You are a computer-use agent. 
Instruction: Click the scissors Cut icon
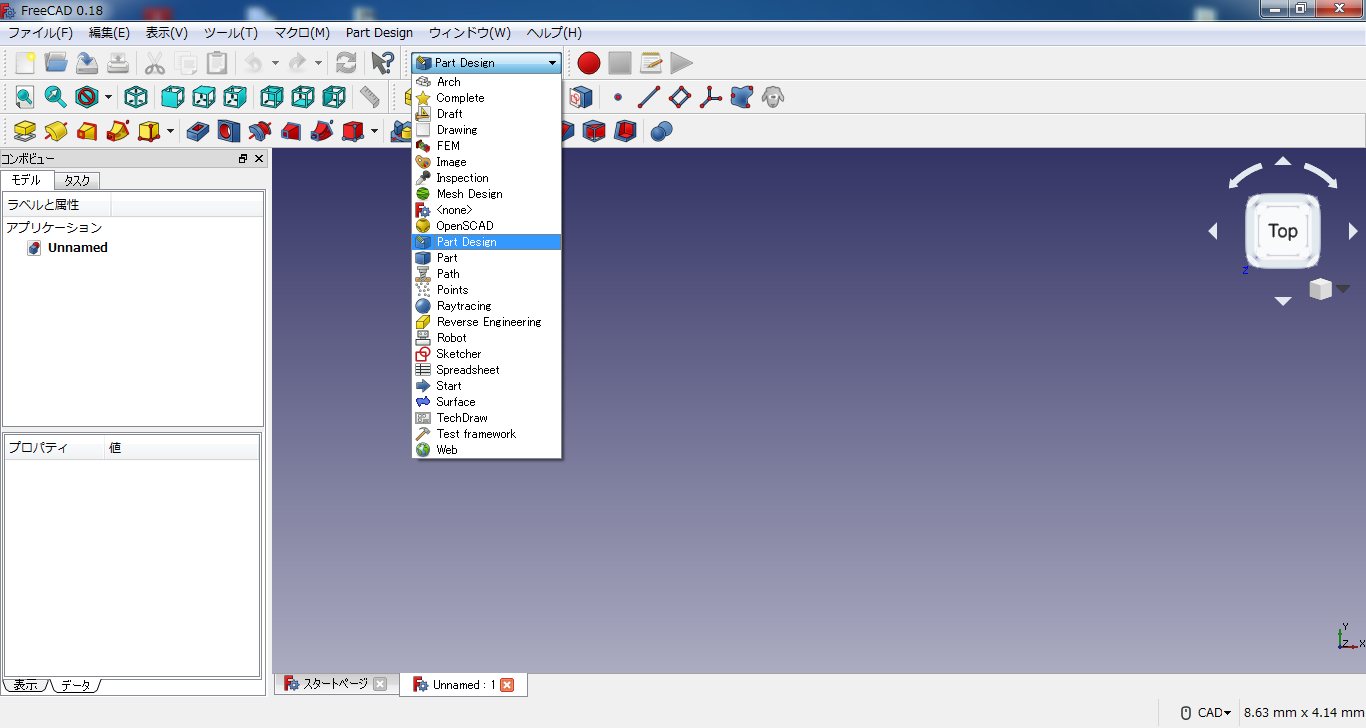pyautogui.click(x=155, y=63)
